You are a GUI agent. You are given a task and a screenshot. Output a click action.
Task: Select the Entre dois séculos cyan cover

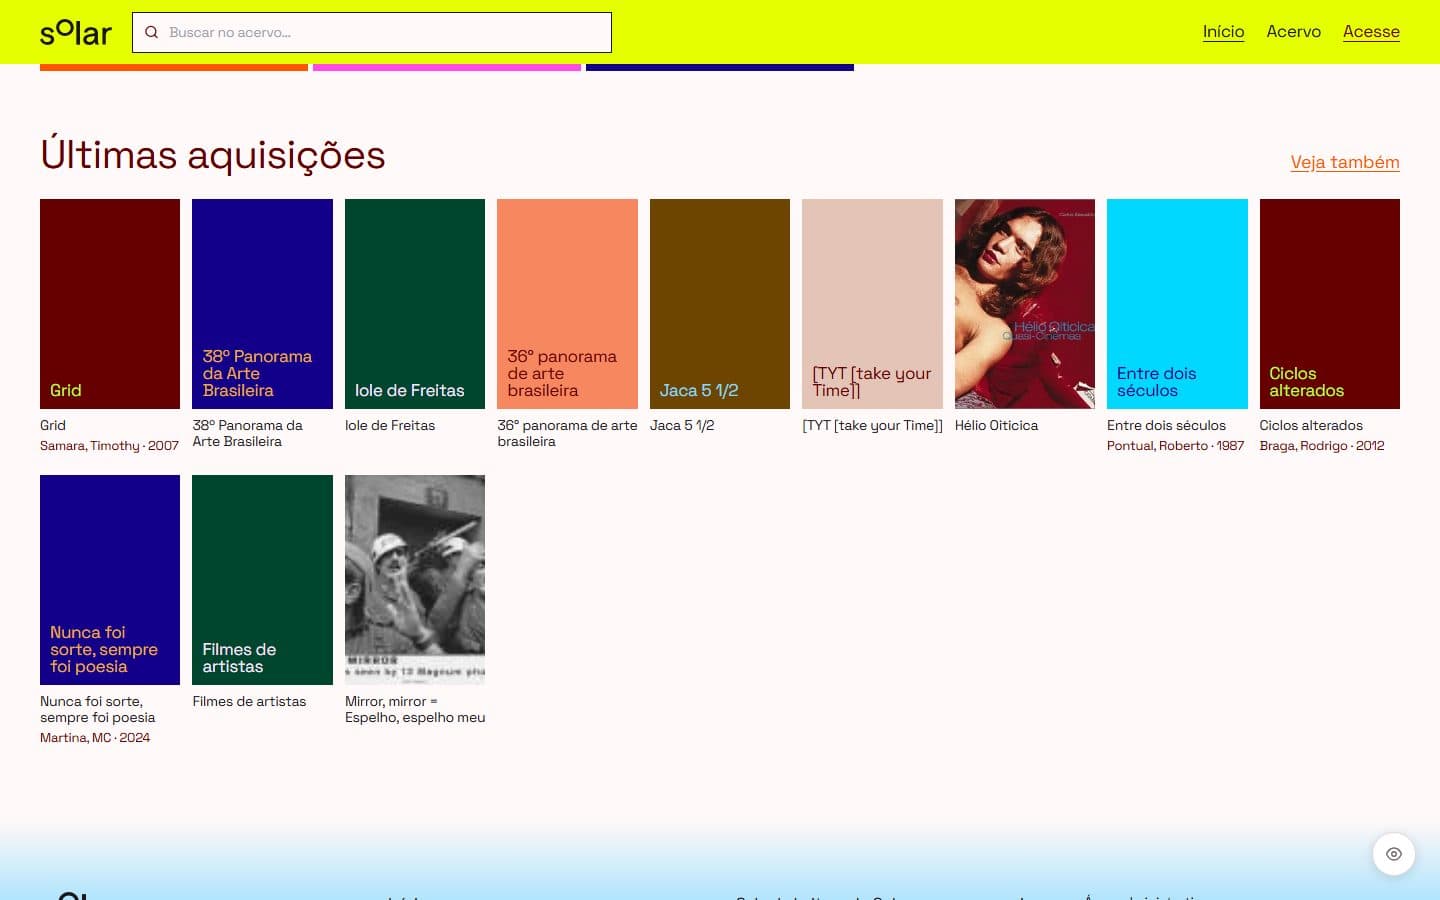click(x=1177, y=304)
